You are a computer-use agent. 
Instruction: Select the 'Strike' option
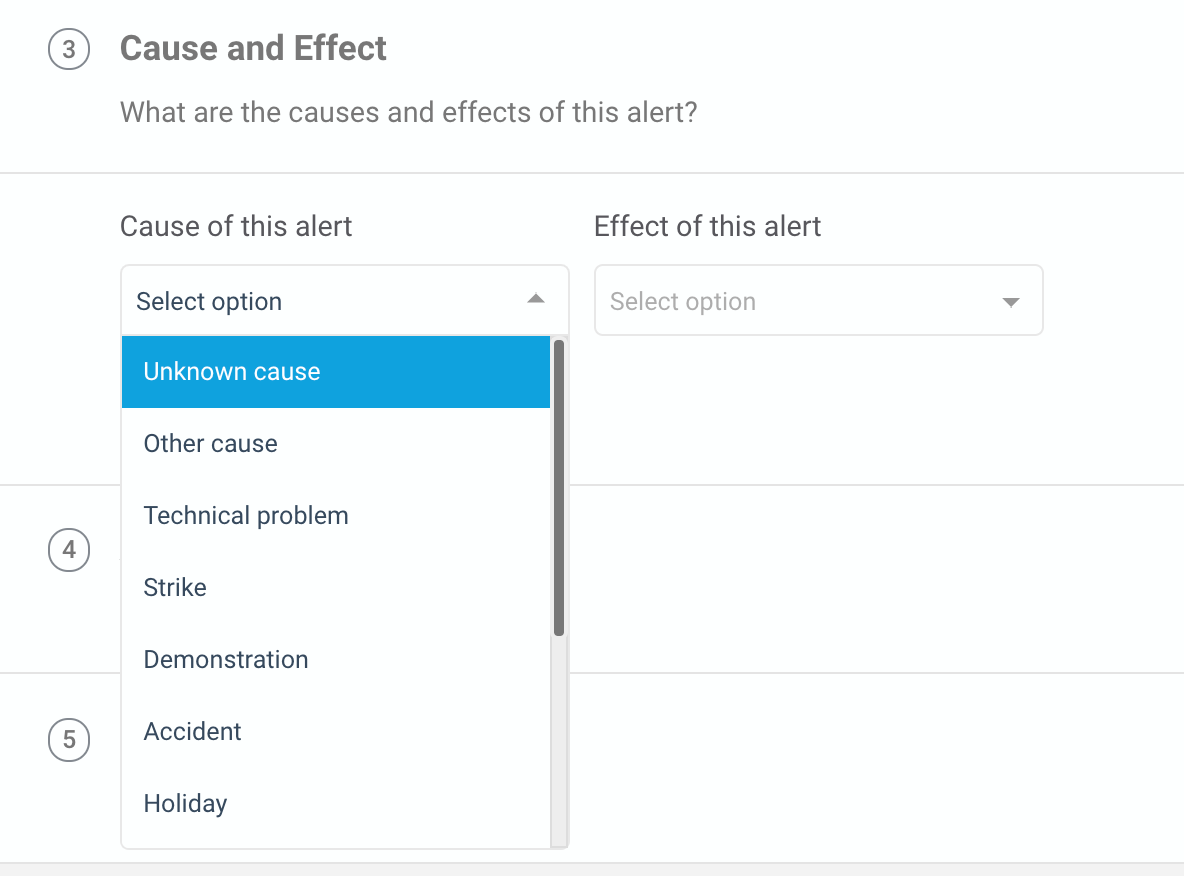(335, 588)
